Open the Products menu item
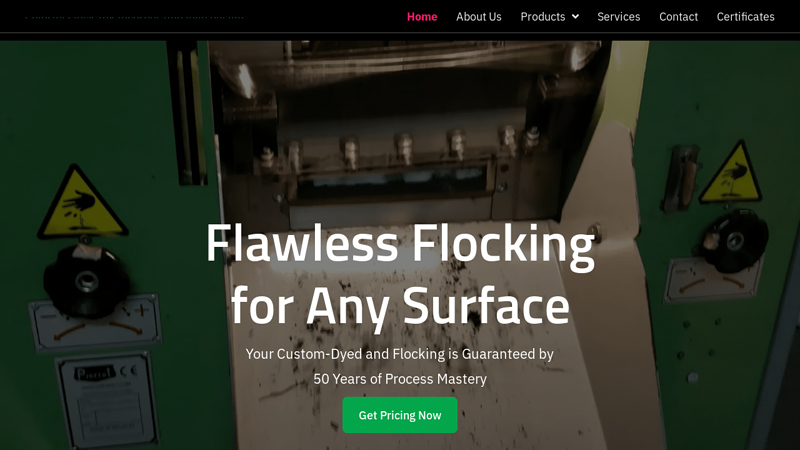This screenshot has height=450, width=800. pyautogui.click(x=542, y=17)
